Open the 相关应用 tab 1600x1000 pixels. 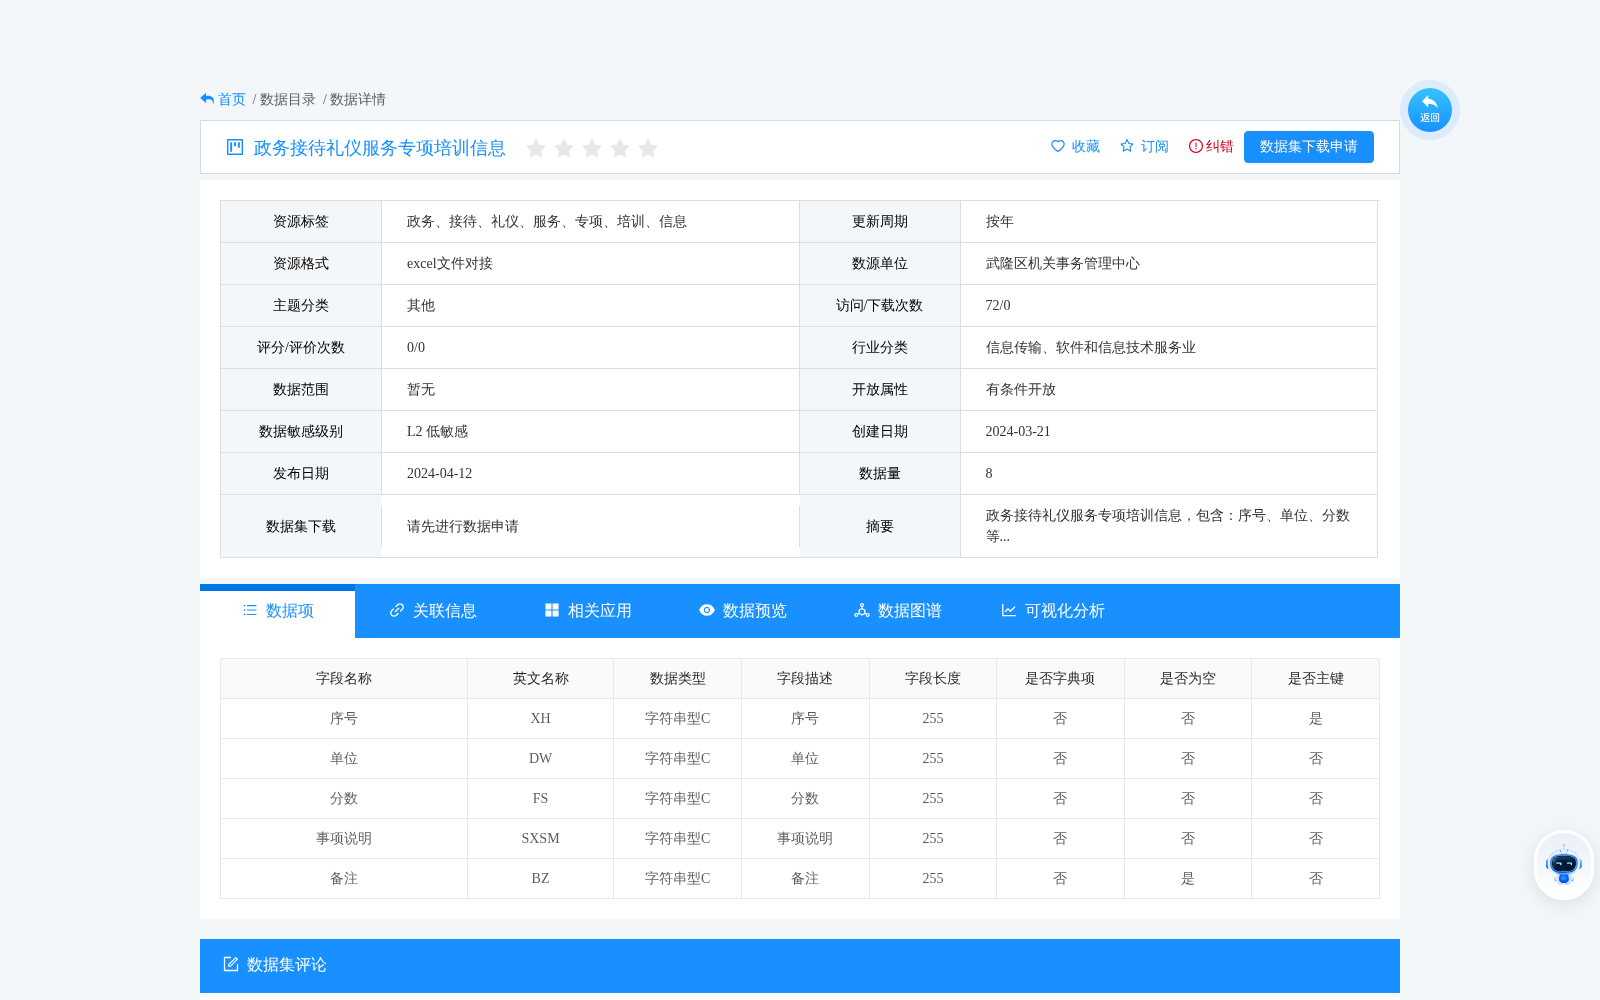(x=587, y=611)
